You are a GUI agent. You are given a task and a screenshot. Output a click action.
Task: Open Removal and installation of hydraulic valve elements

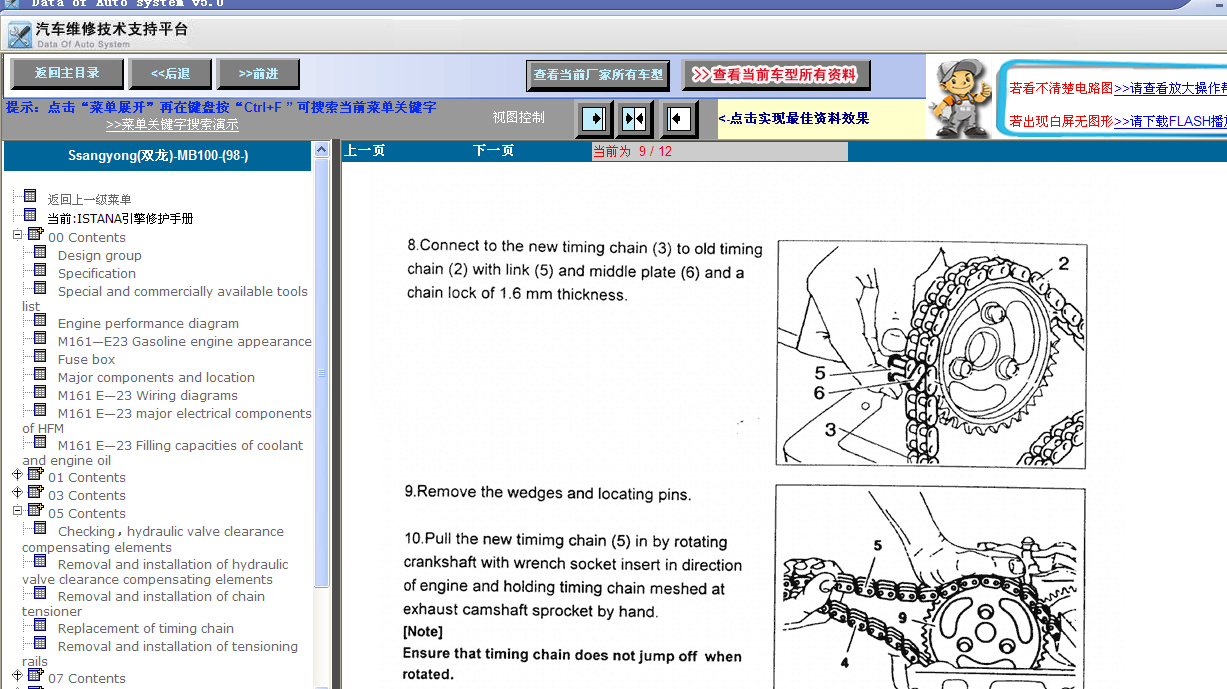[155, 571]
